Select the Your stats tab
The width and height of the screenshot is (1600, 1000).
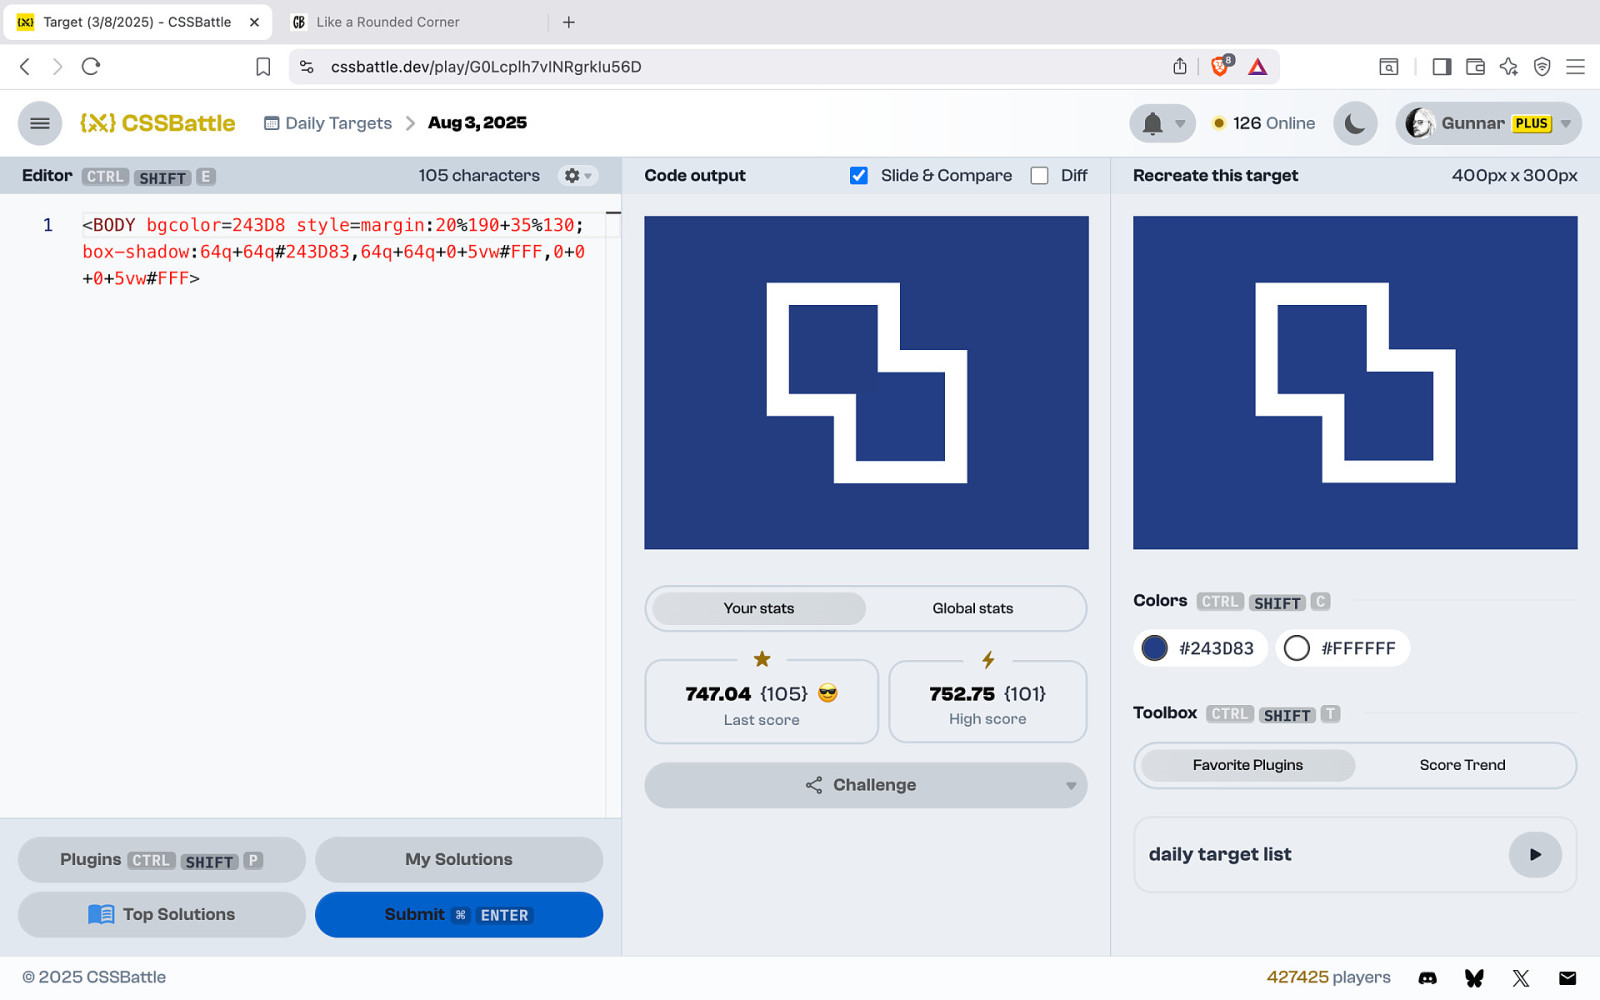pos(759,608)
